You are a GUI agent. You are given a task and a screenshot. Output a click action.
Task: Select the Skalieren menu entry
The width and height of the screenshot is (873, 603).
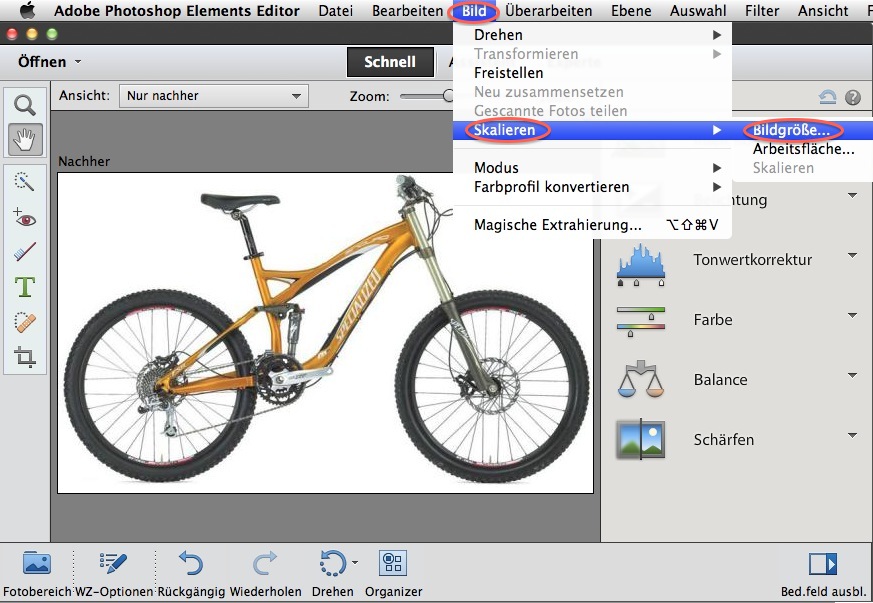tap(592, 130)
